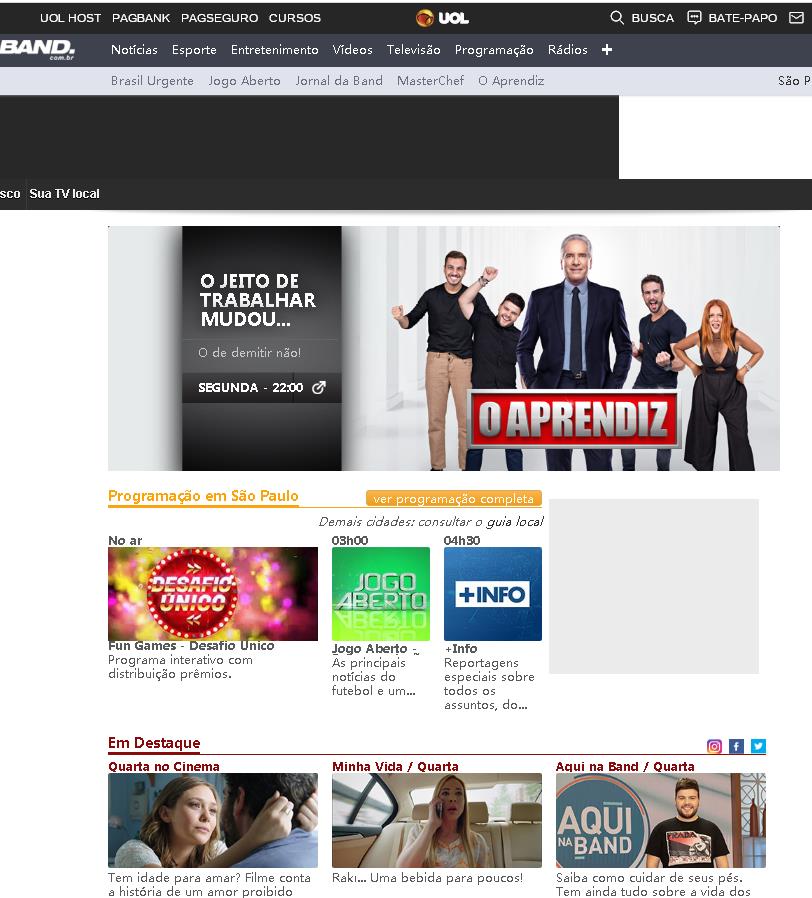This screenshot has width=812, height=898.
Task: Click the Band.com.br logo
Action: pos(37,49)
